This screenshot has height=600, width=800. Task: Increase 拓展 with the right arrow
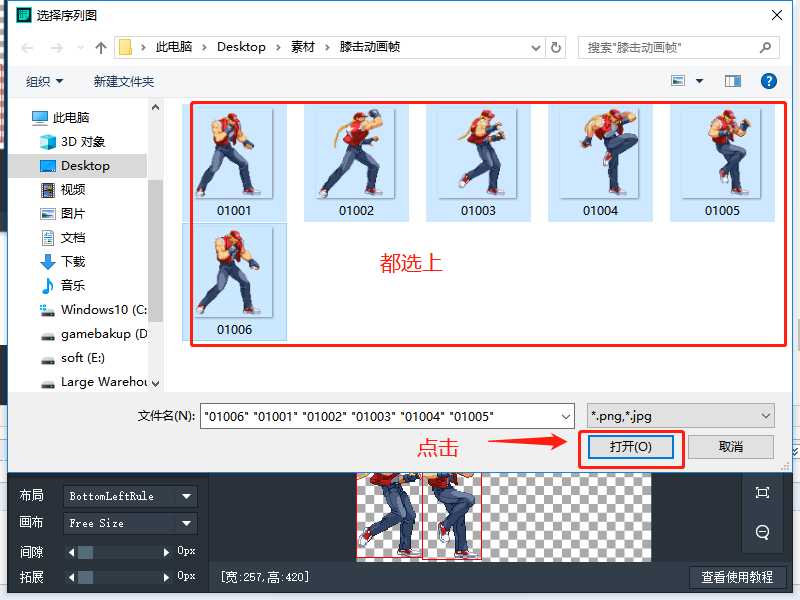click(x=166, y=577)
